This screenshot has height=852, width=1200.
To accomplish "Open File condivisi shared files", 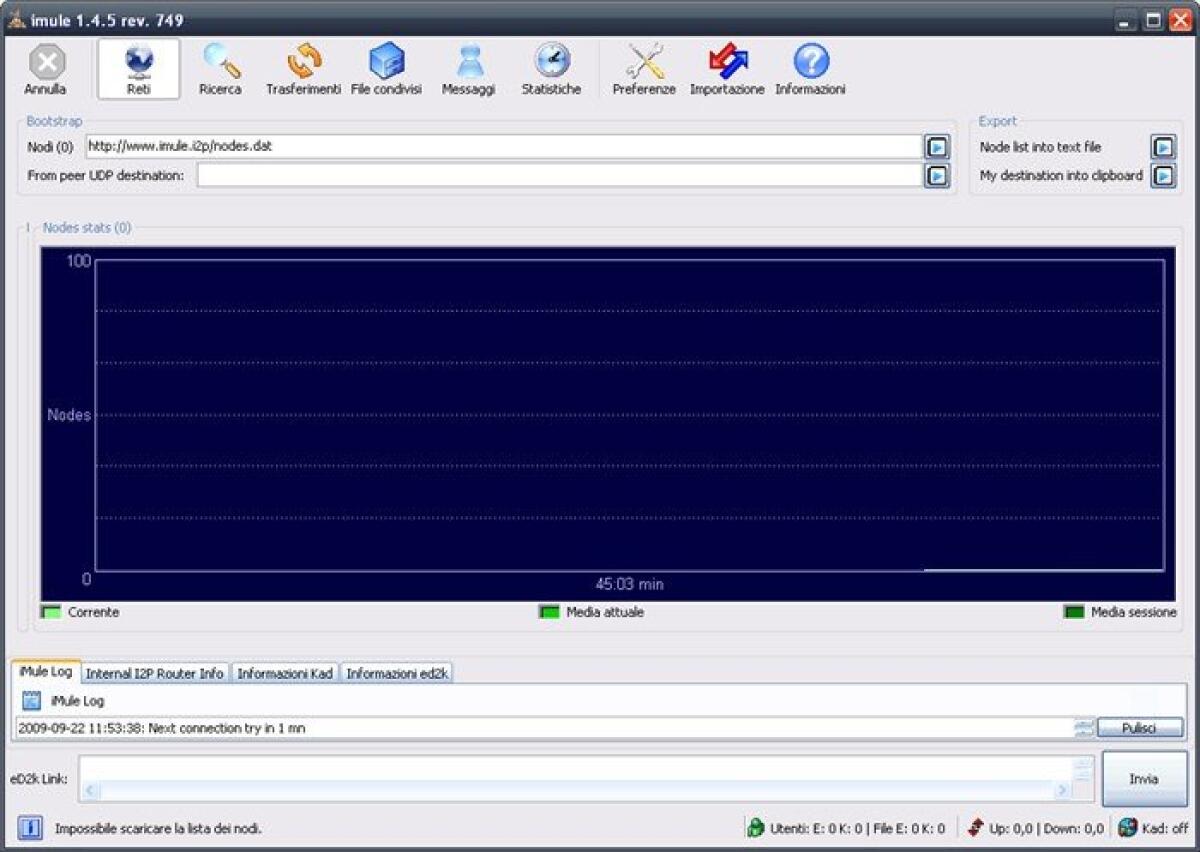I will [x=386, y=68].
